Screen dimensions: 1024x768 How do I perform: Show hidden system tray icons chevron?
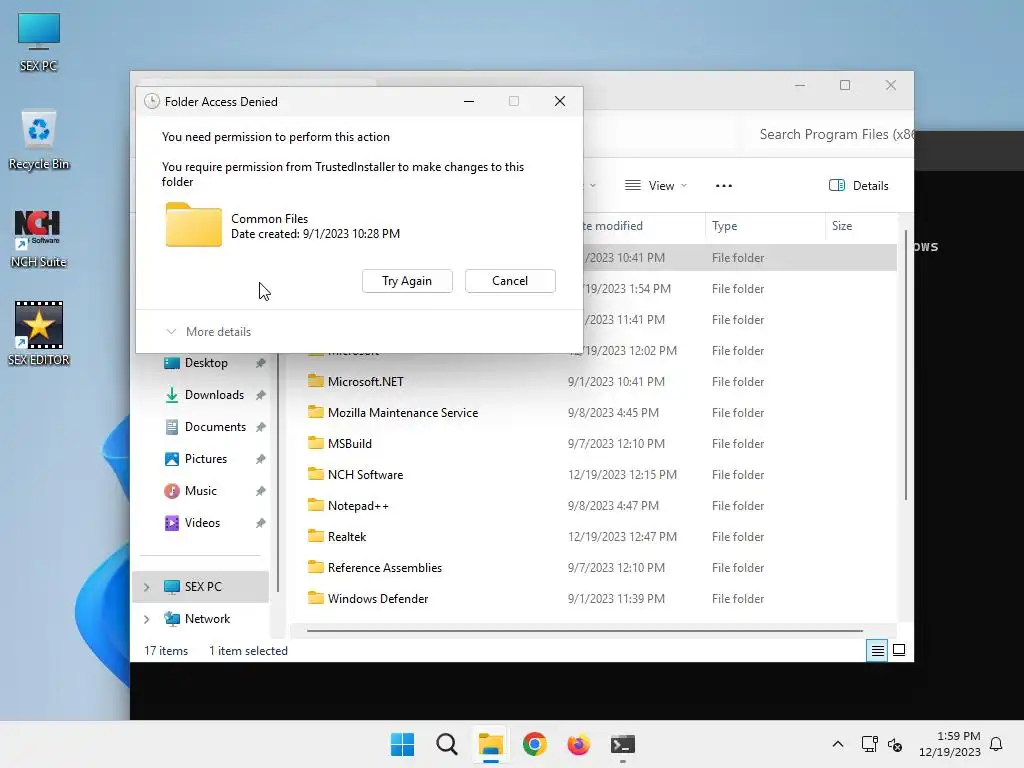[838, 744]
